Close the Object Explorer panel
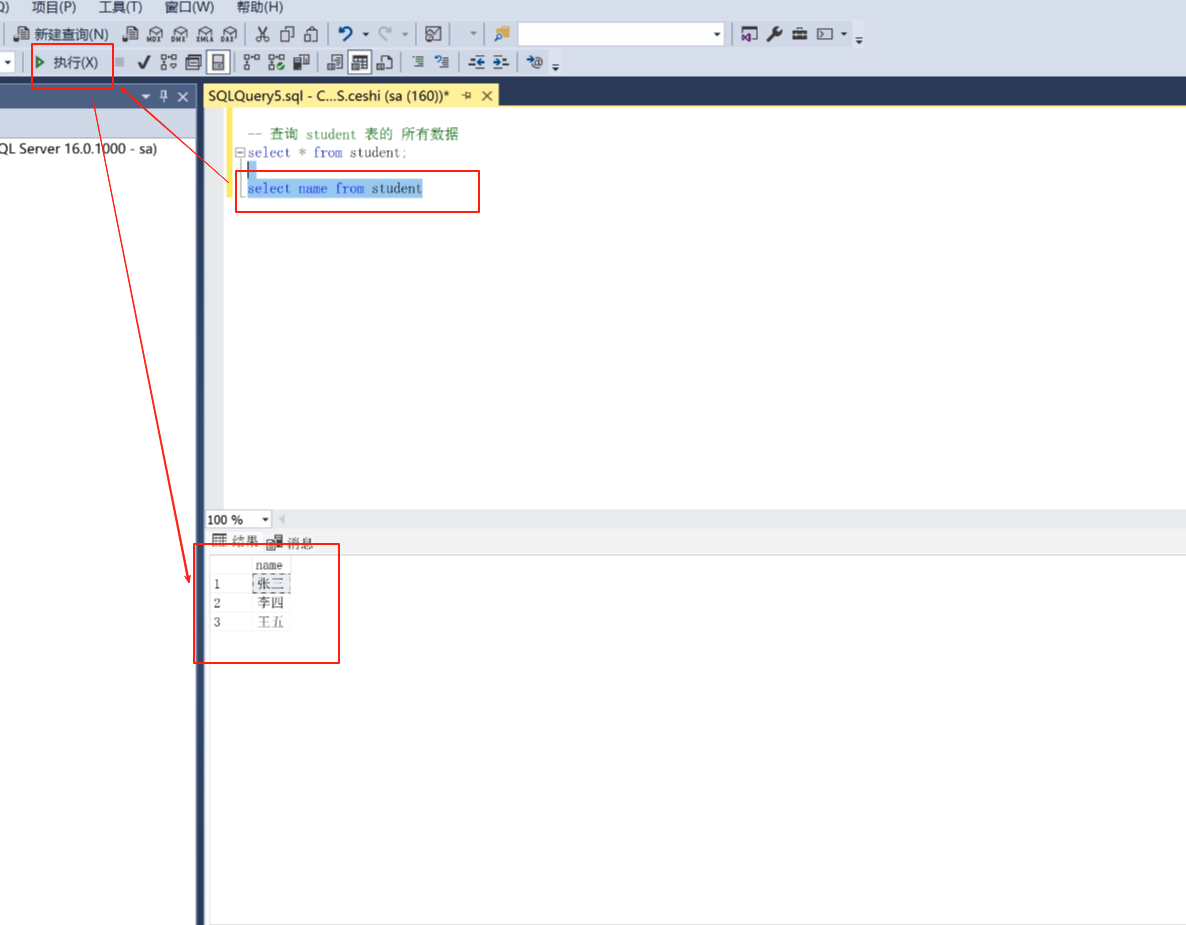This screenshot has width=1186, height=925. [x=183, y=96]
